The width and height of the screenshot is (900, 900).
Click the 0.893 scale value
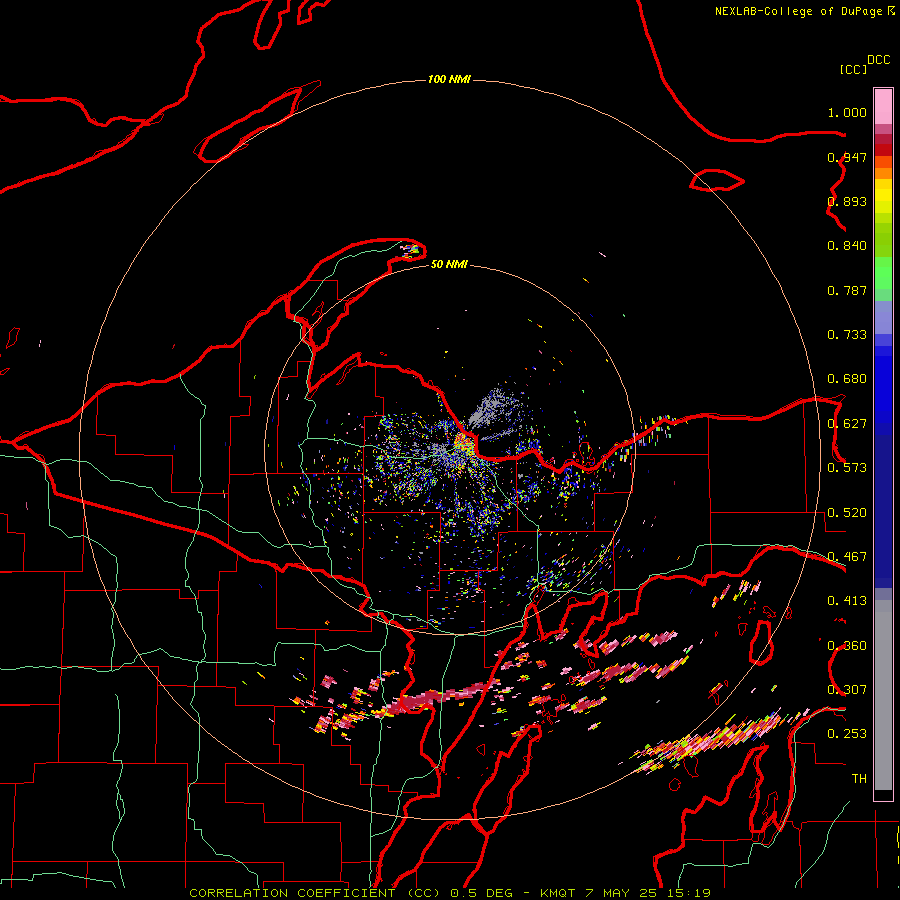[x=847, y=201]
